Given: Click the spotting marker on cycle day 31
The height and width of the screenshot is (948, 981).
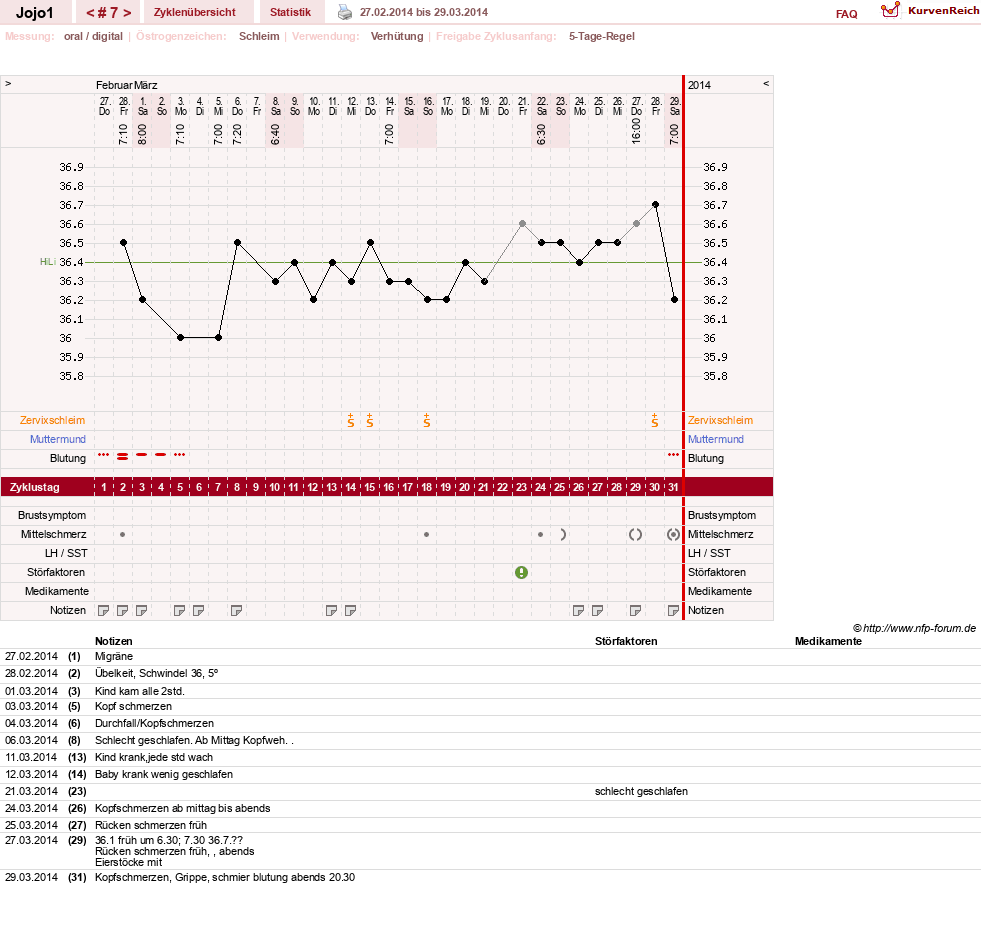Looking at the screenshot, I should pos(673,455).
